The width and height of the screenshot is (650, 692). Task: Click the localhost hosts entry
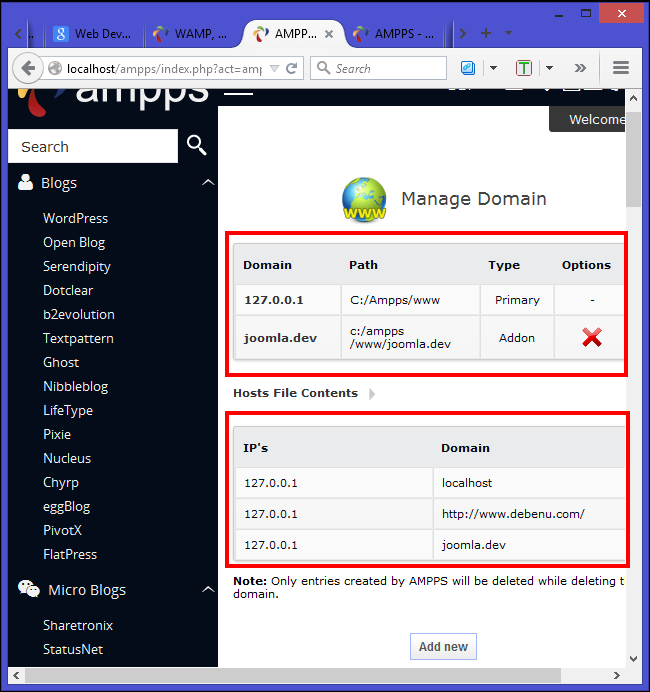tap(467, 483)
